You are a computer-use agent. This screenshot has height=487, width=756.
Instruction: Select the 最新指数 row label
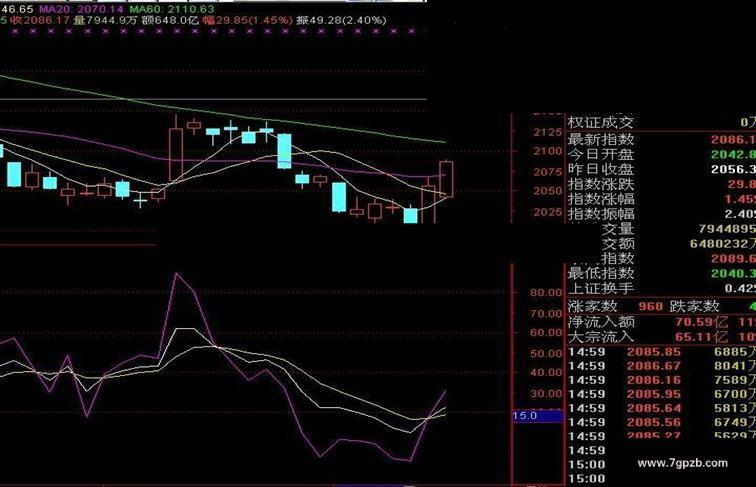coord(600,139)
